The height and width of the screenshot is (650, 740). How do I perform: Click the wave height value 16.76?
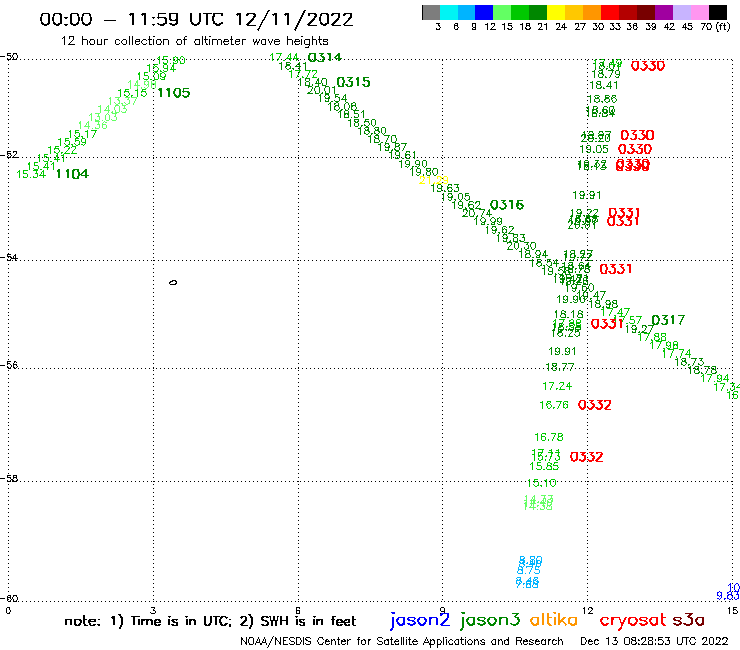(554, 405)
